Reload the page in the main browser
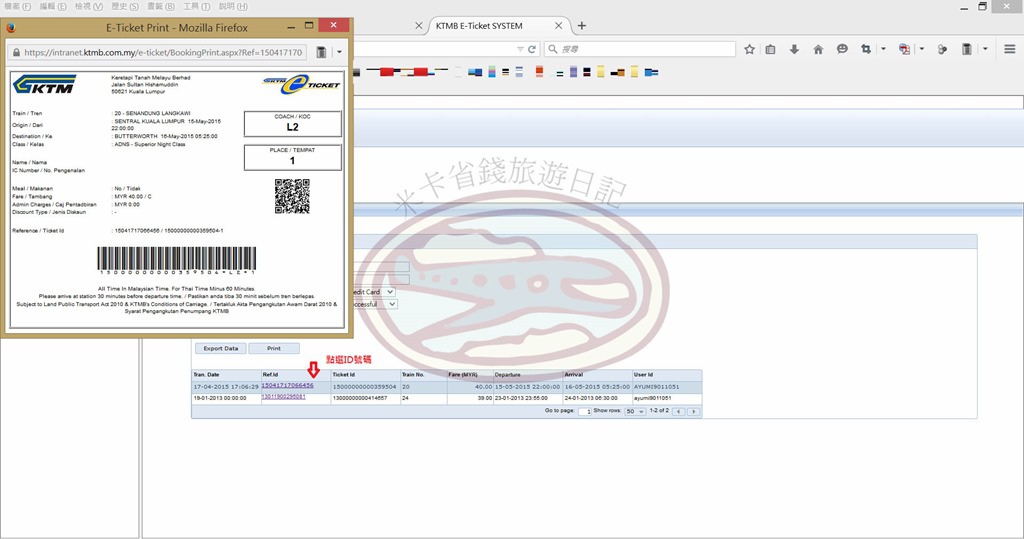This screenshot has width=1024, height=539. (x=532, y=49)
